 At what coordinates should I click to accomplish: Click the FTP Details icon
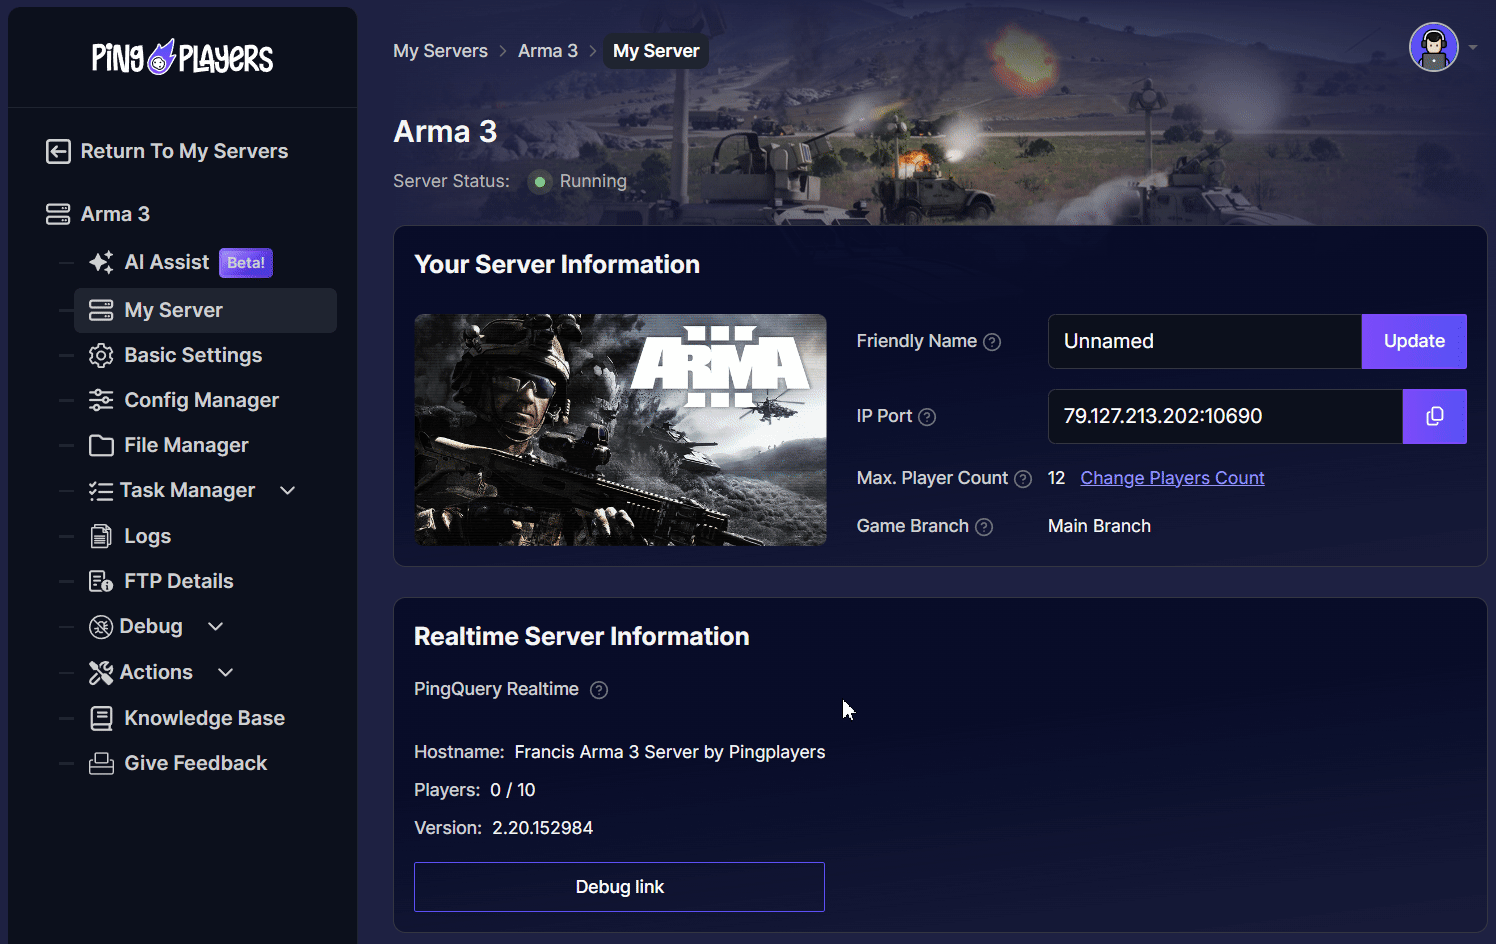click(101, 581)
